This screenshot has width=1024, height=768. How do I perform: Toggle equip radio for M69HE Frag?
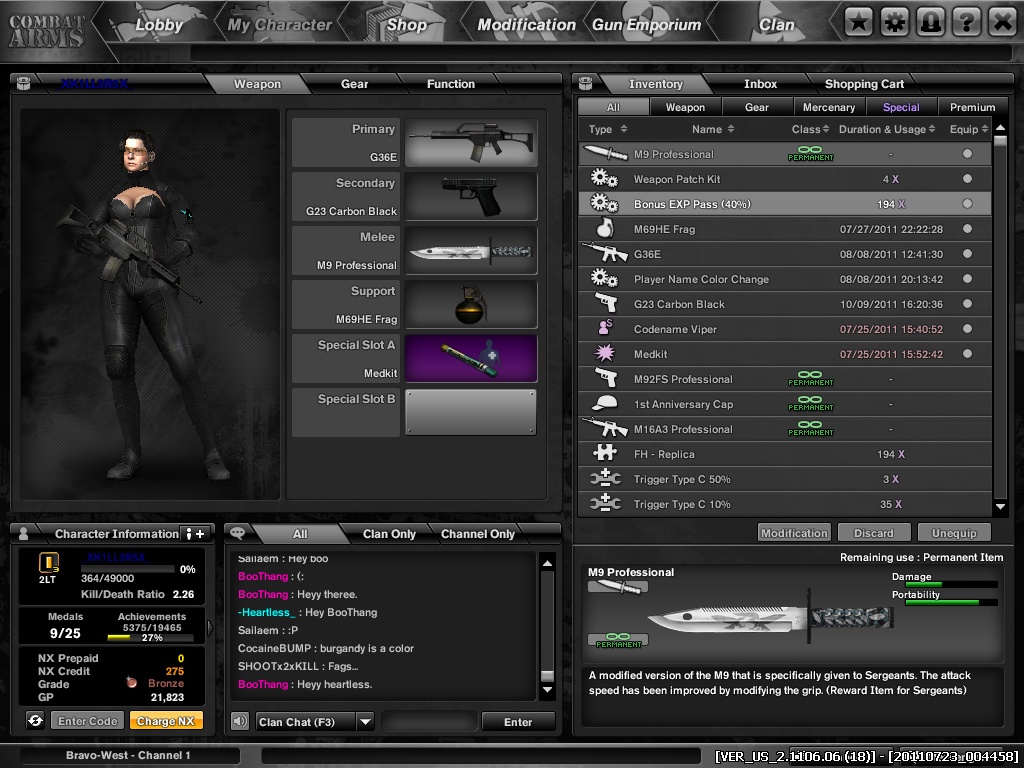click(967, 229)
